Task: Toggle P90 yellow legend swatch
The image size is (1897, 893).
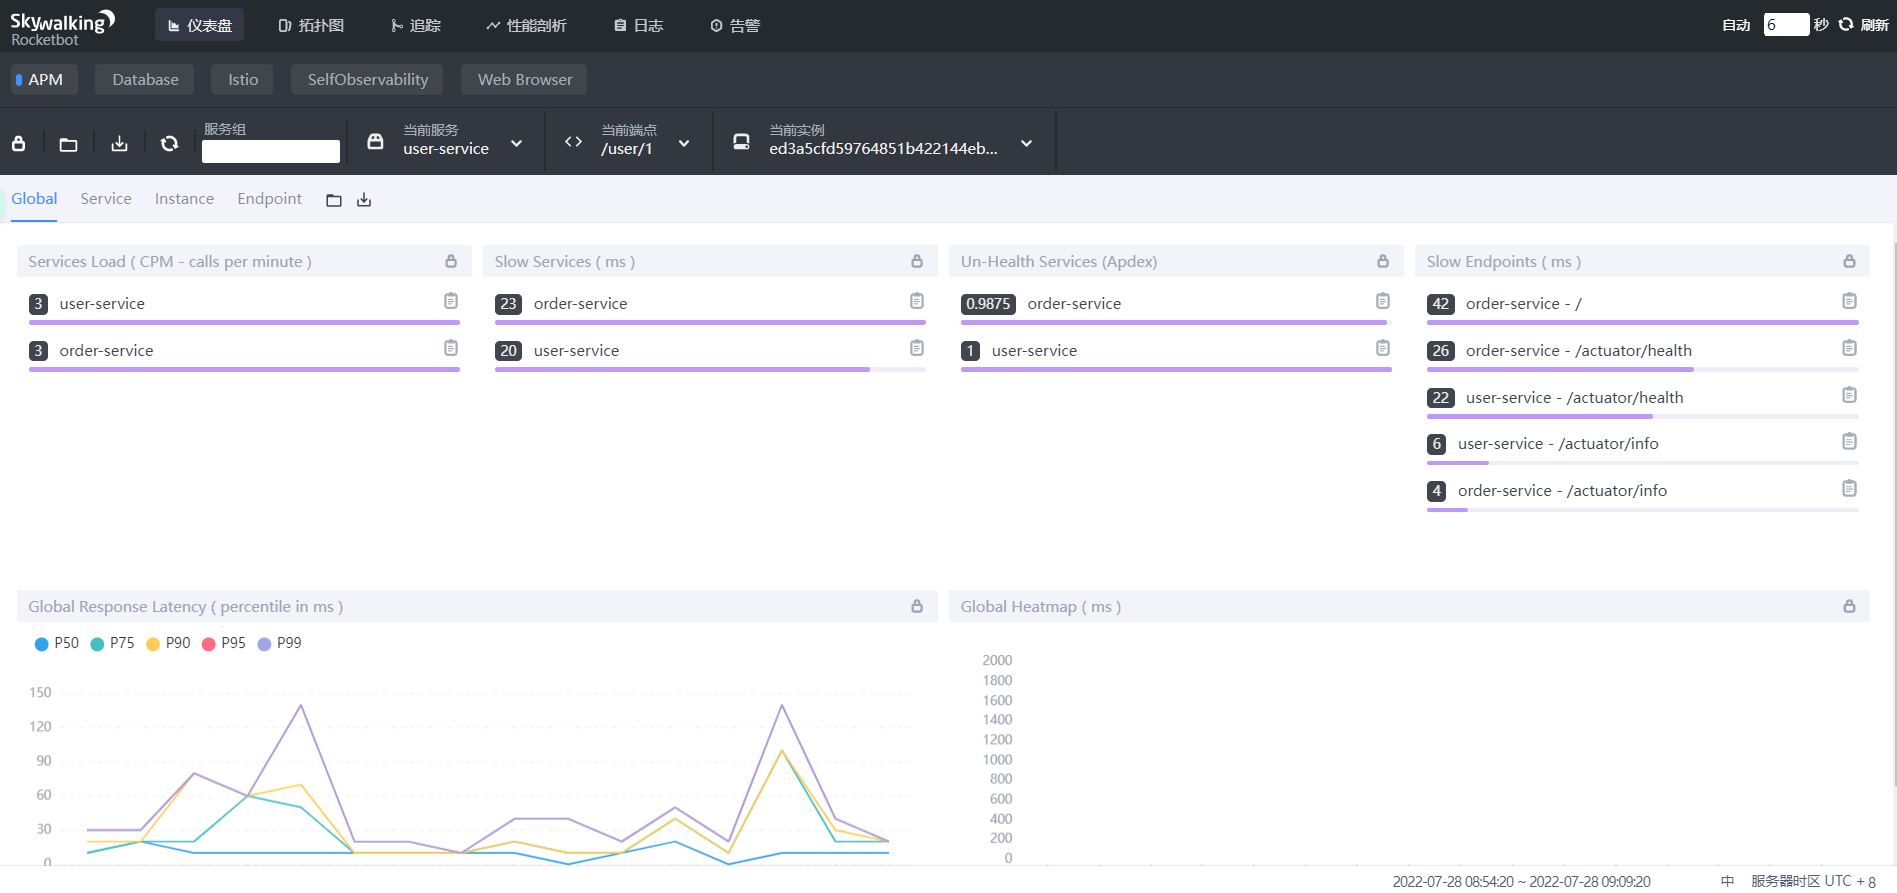Action: click(153, 644)
